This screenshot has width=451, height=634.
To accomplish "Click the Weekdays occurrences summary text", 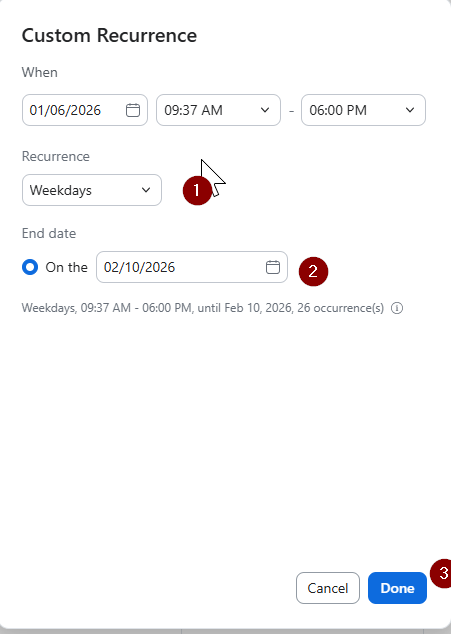I will [x=203, y=308].
